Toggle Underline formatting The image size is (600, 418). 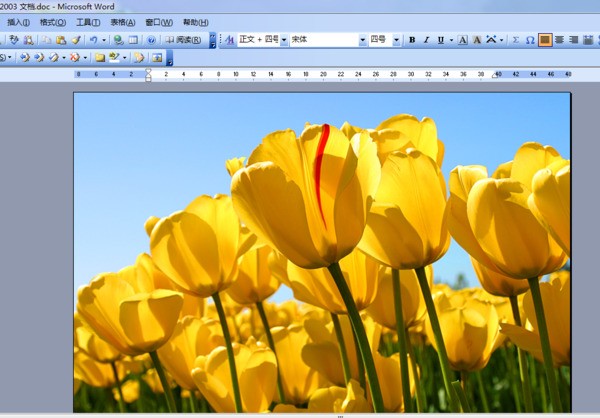tap(442, 40)
